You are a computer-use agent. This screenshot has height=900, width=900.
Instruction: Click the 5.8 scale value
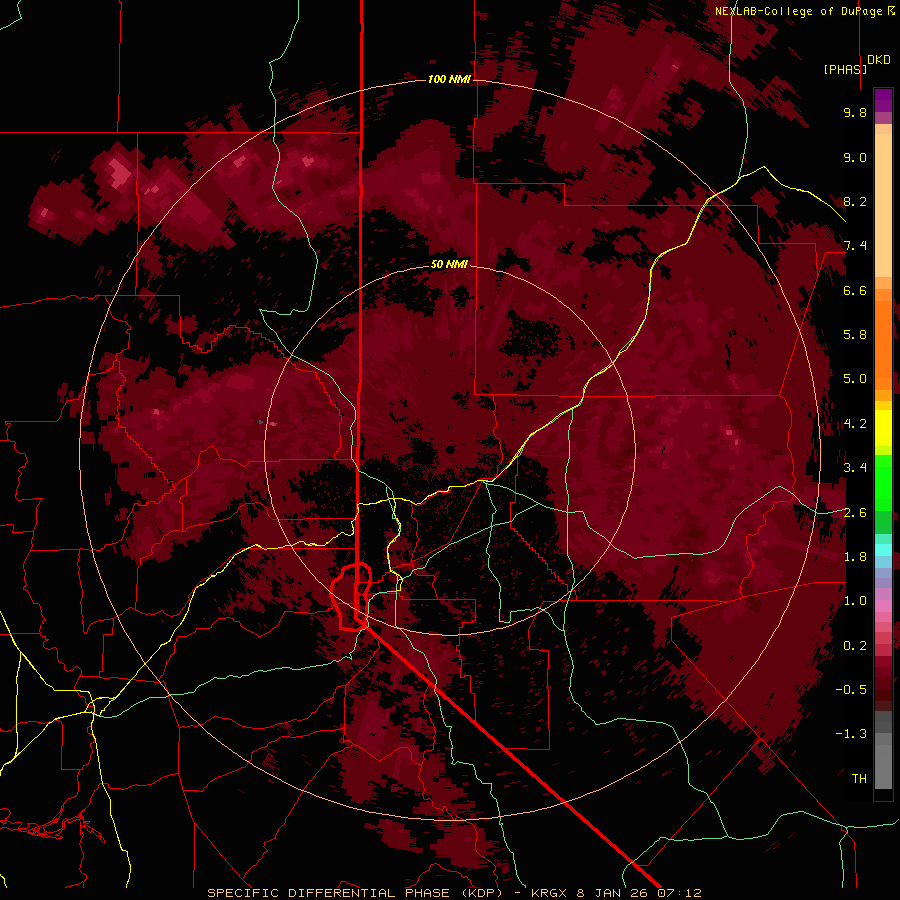(x=855, y=335)
